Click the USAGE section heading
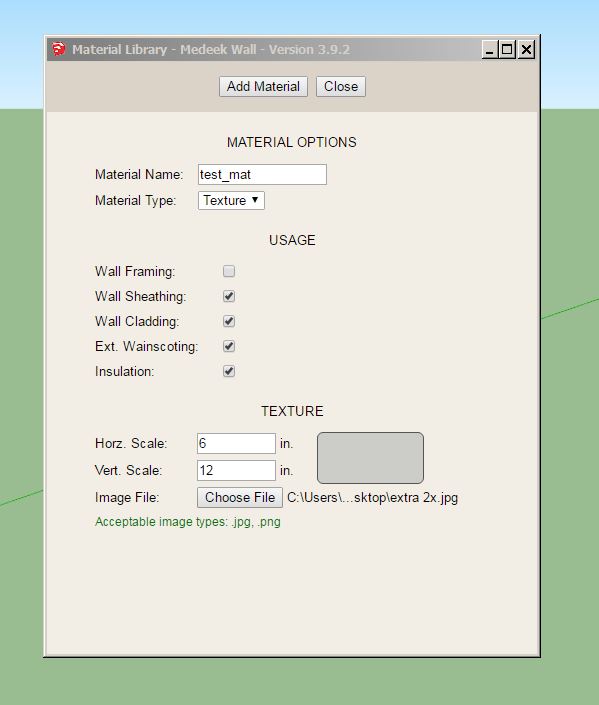The image size is (599, 705). [292, 240]
